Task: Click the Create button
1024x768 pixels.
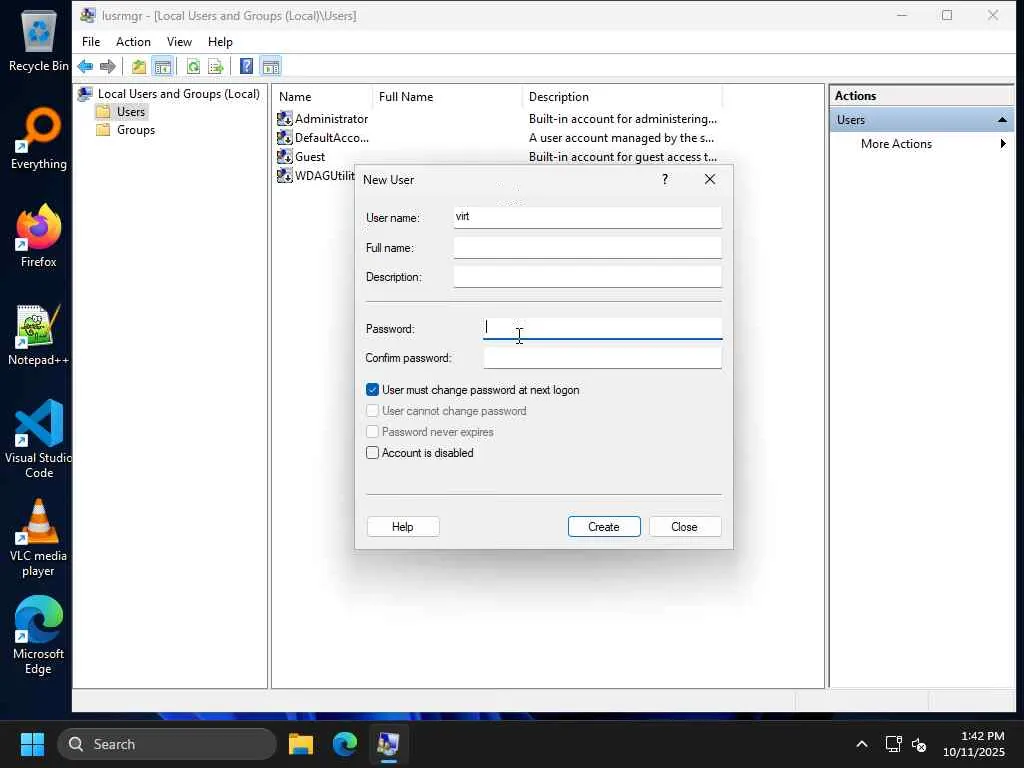Action: pyautogui.click(x=604, y=526)
